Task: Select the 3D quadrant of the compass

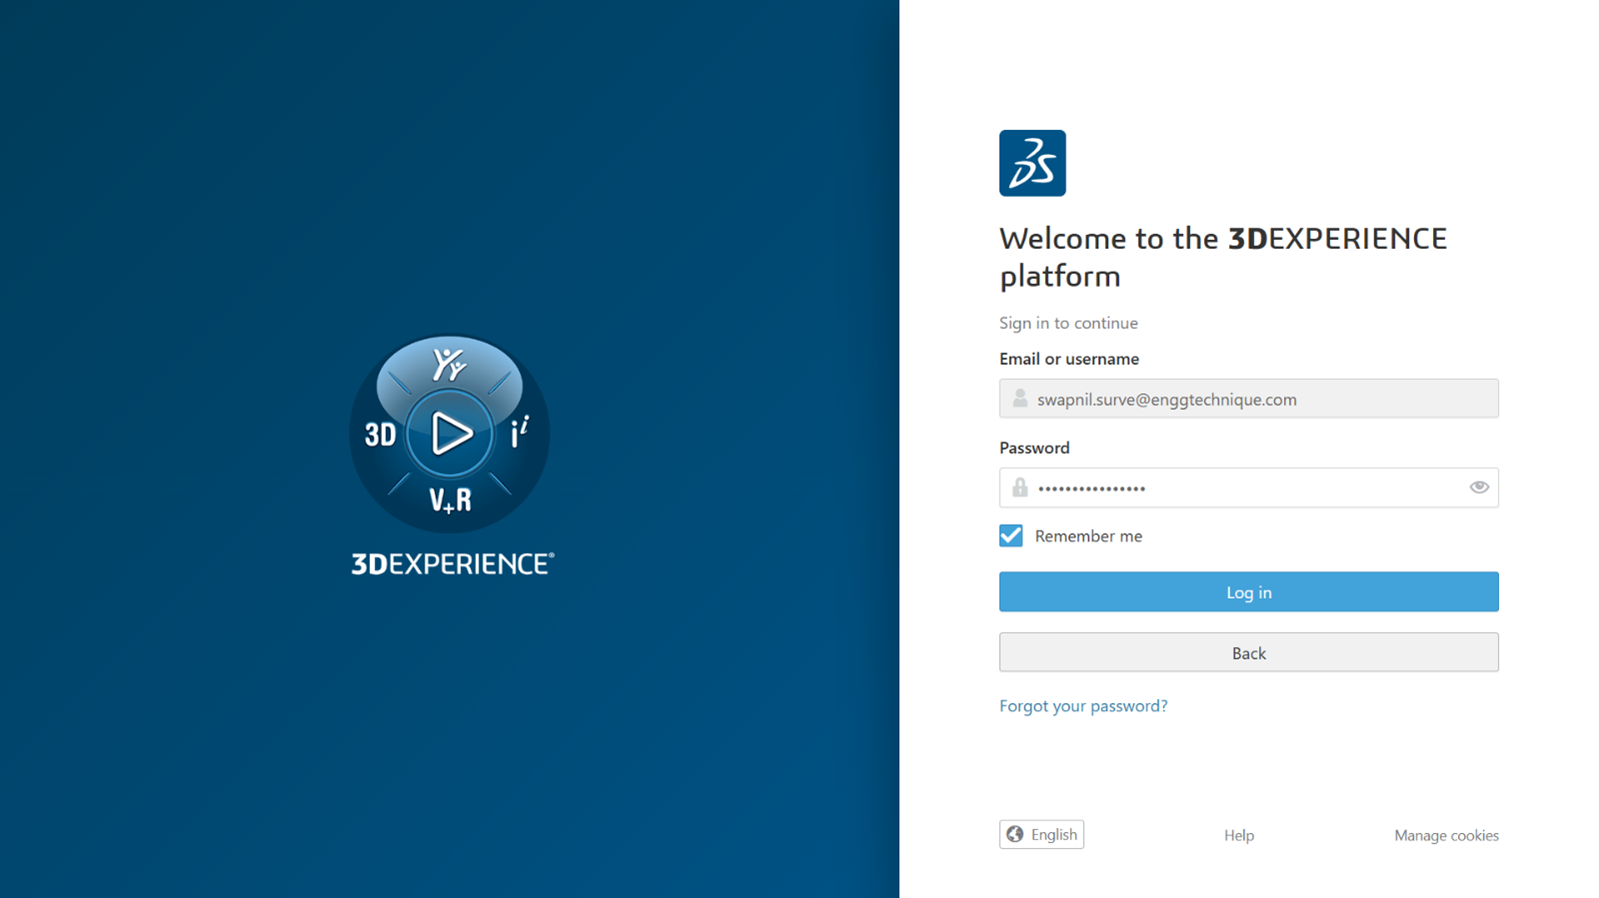Action: point(380,435)
